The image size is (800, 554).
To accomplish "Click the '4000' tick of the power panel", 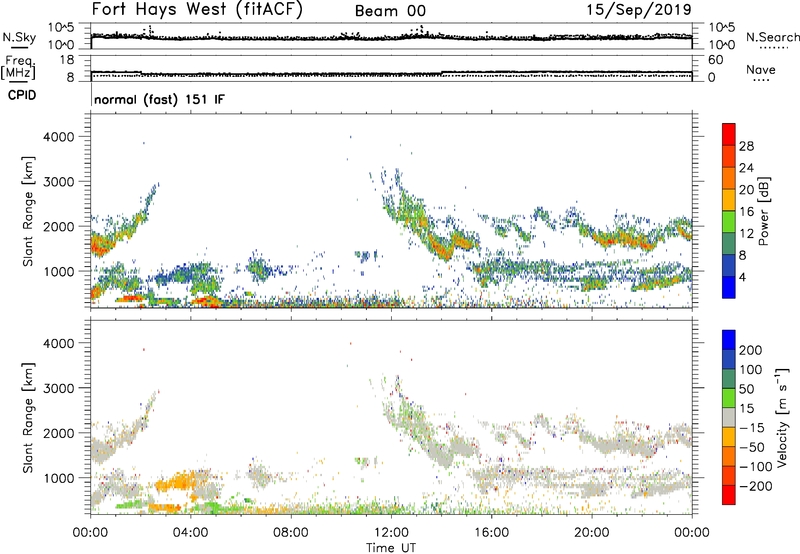I will [x=59, y=137].
